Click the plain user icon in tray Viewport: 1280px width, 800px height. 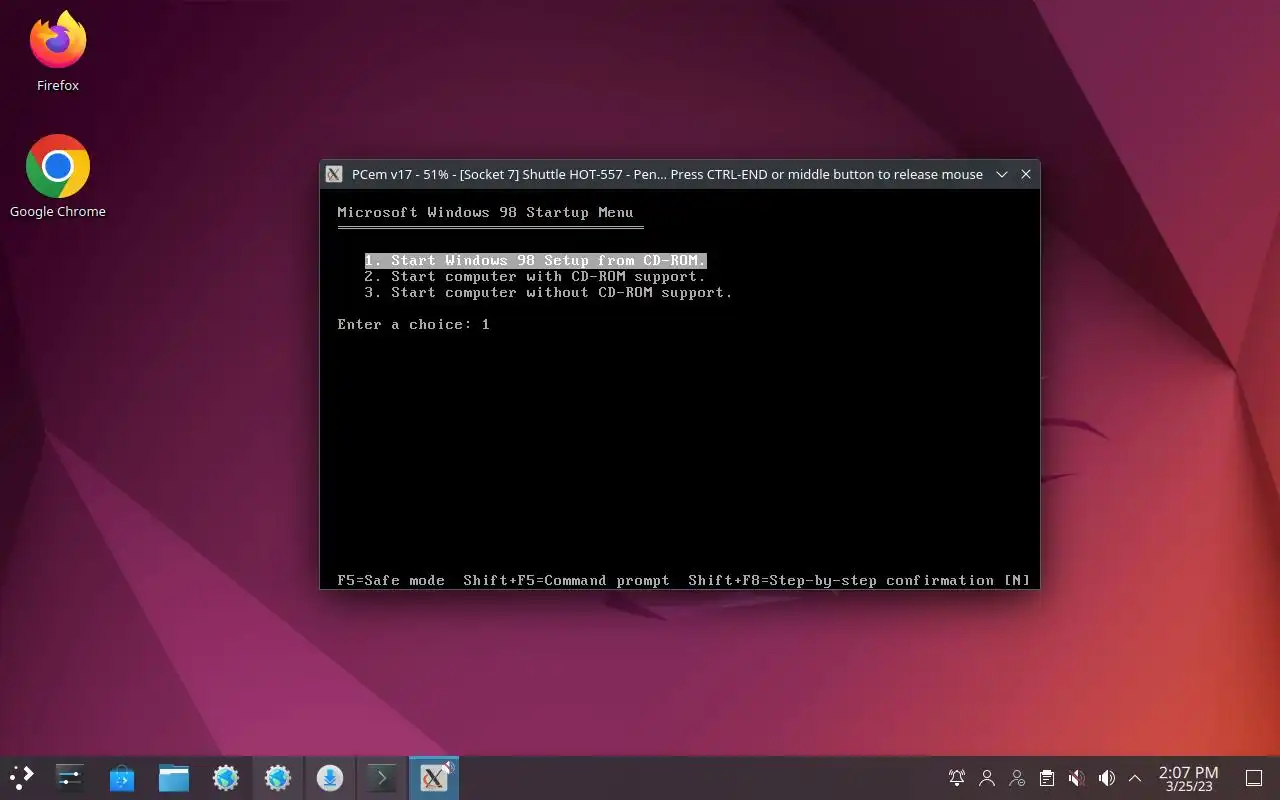(987, 777)
